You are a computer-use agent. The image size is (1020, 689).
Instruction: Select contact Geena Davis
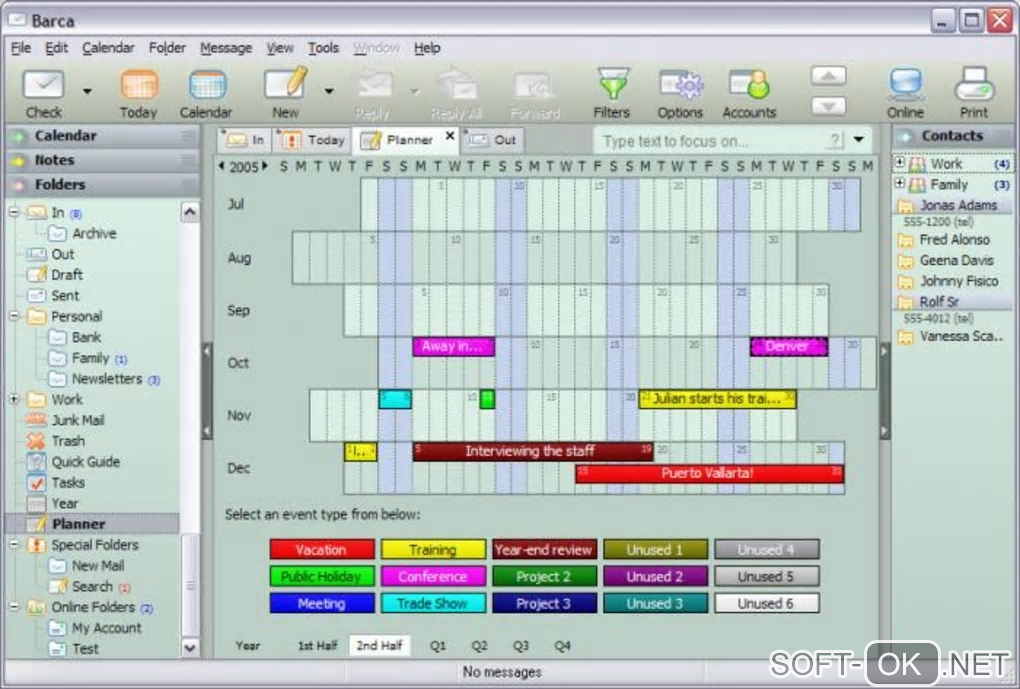956,260
